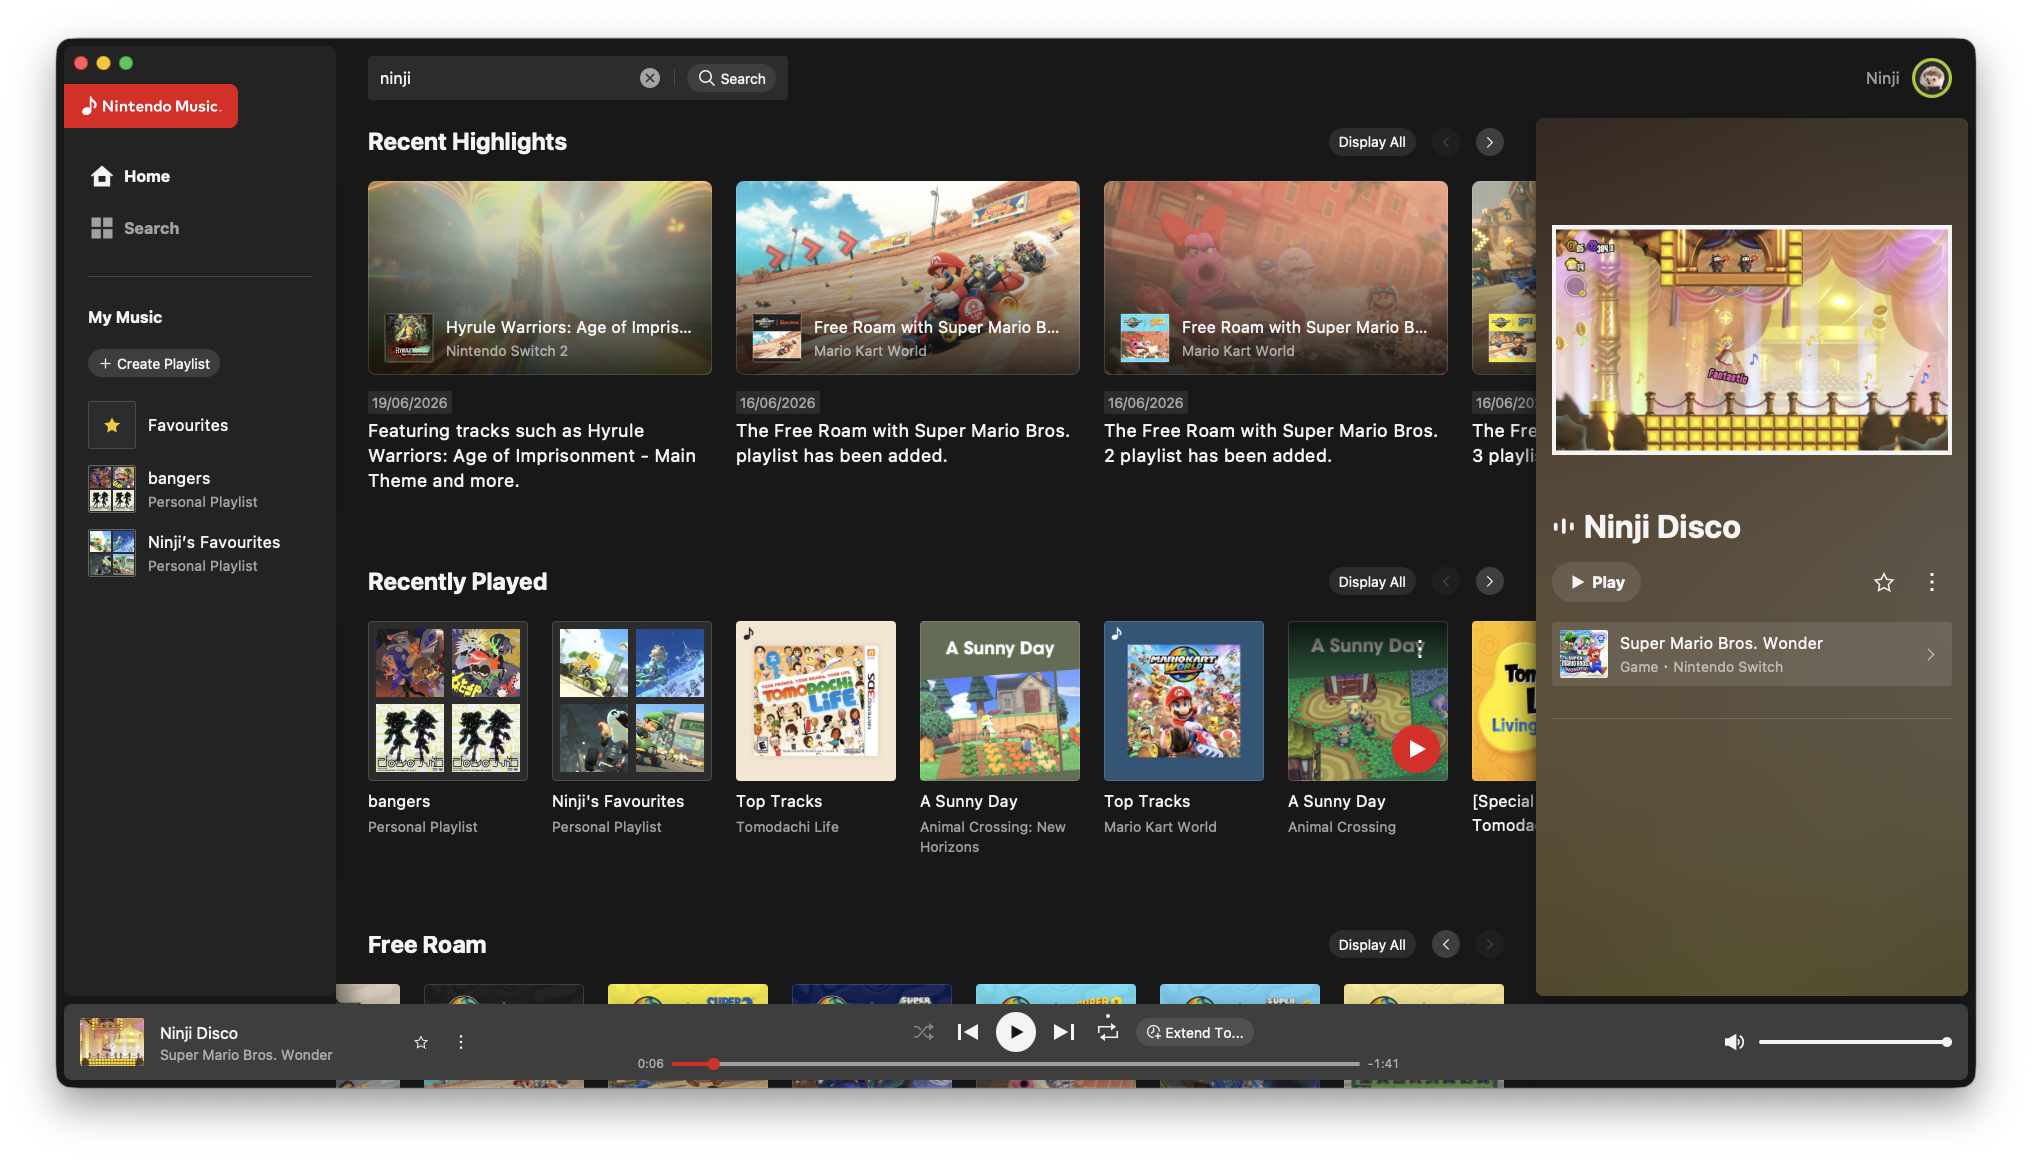
Task: Show next Free Roam items
Action: coord(1490,945)
